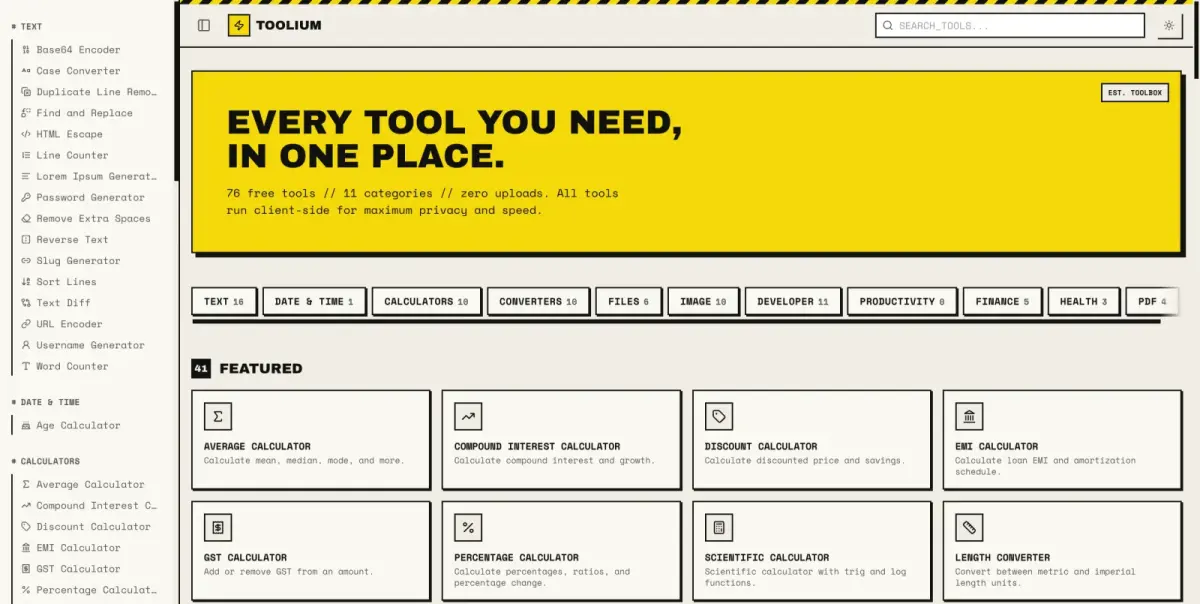The width and height of the screenshot is (1200, 604).
Task: Click the bank icon on EMI Calculator card
Action: (969, 416)
